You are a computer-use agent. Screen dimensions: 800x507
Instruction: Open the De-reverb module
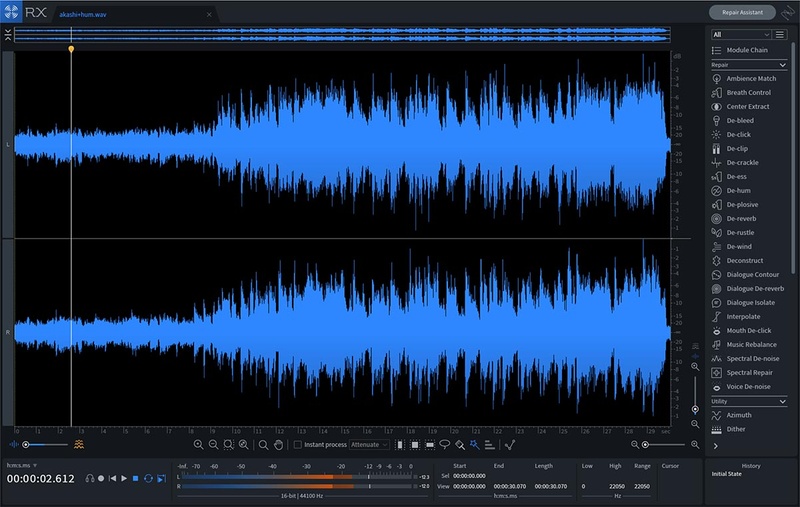click(x=741, y=218)
